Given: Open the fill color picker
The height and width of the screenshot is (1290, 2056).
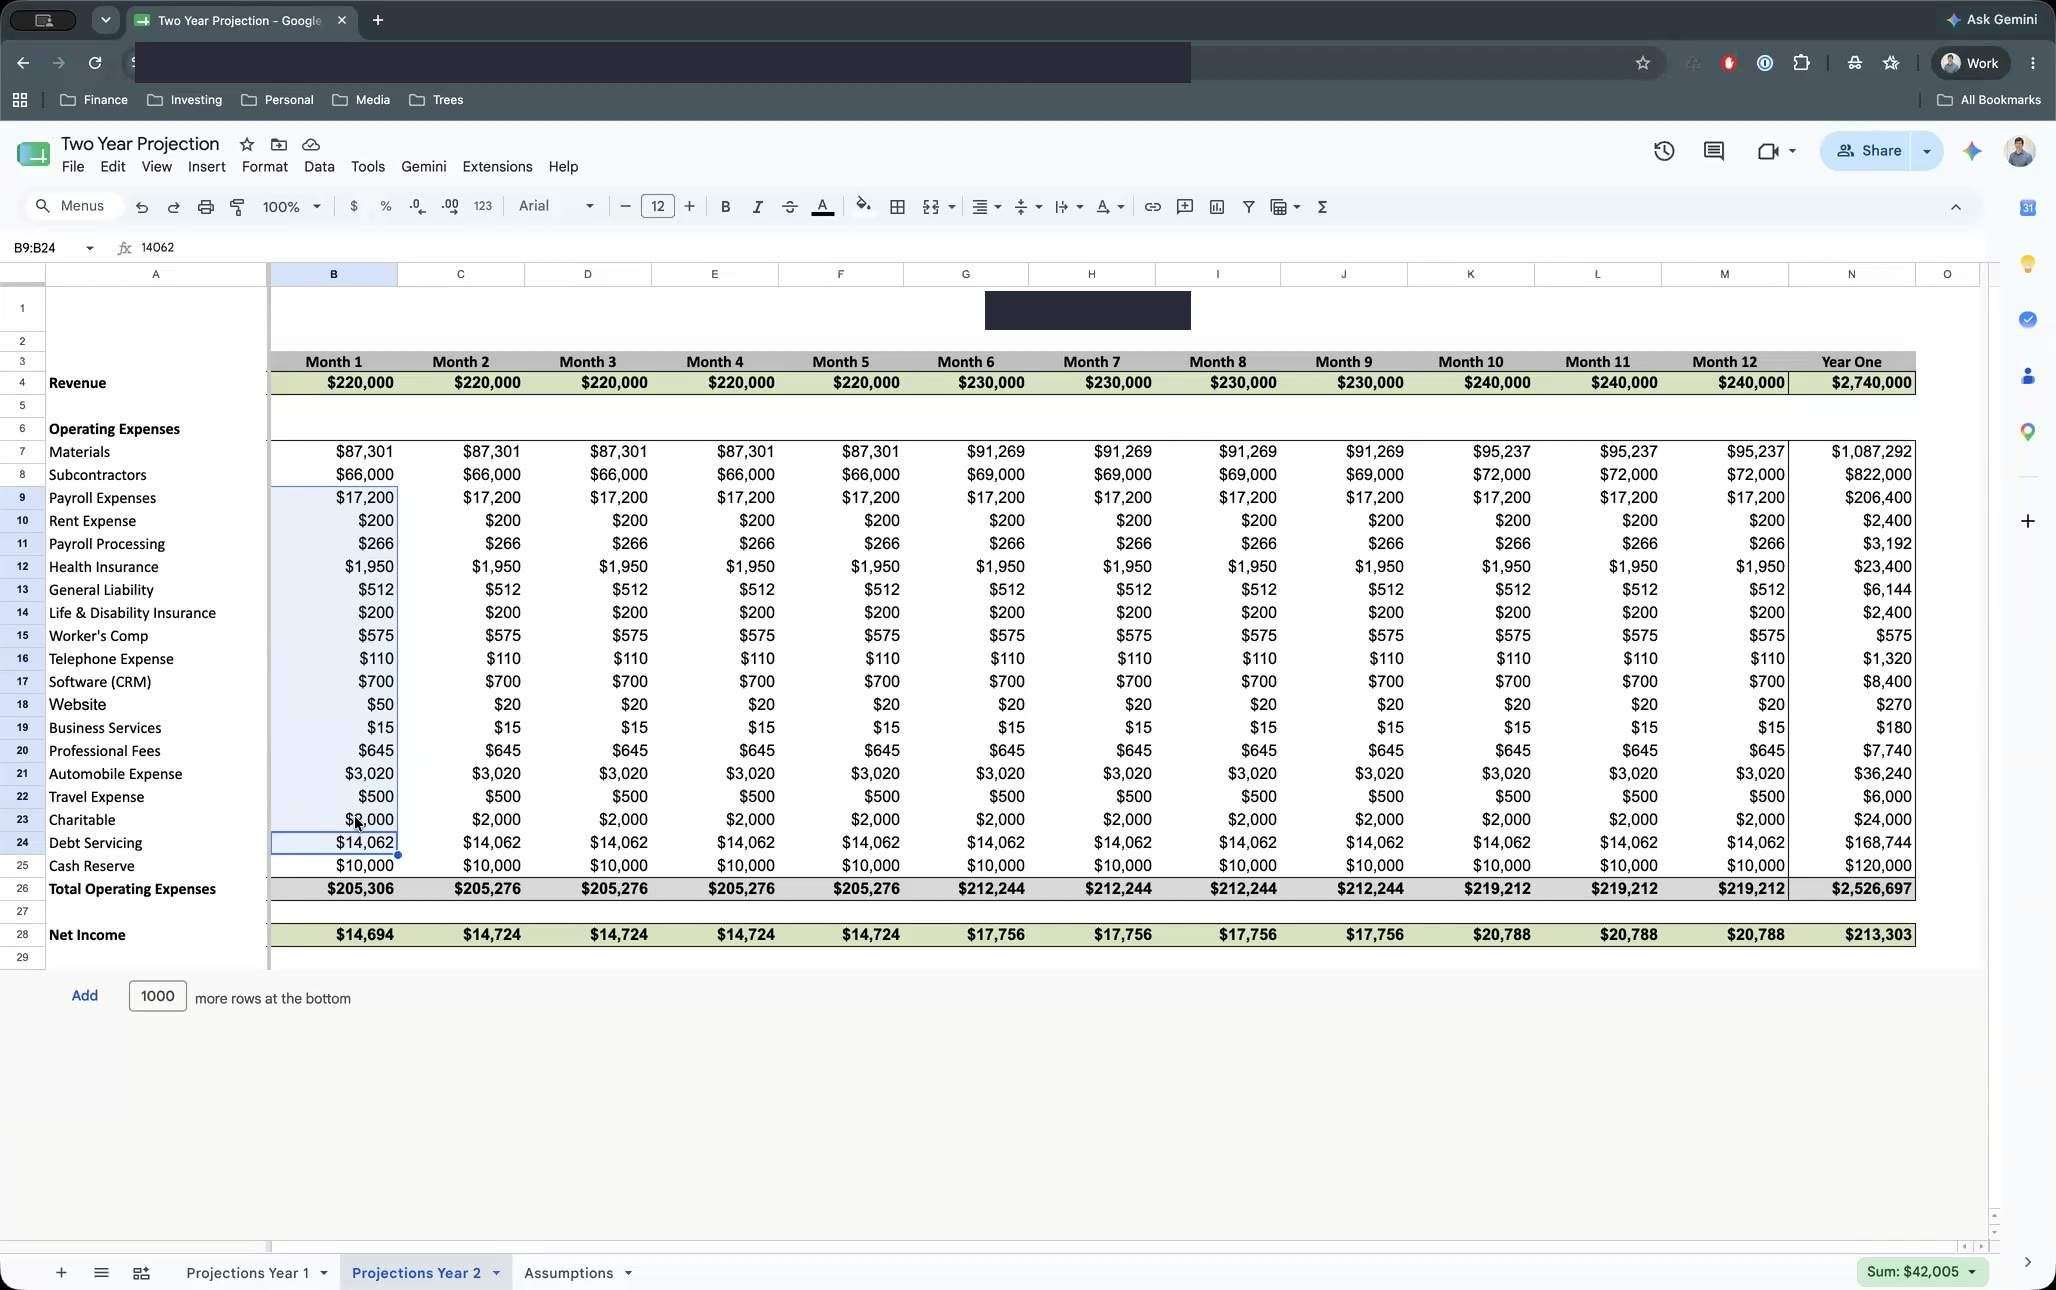Looking at the screenshot, I should pos(863,207).
